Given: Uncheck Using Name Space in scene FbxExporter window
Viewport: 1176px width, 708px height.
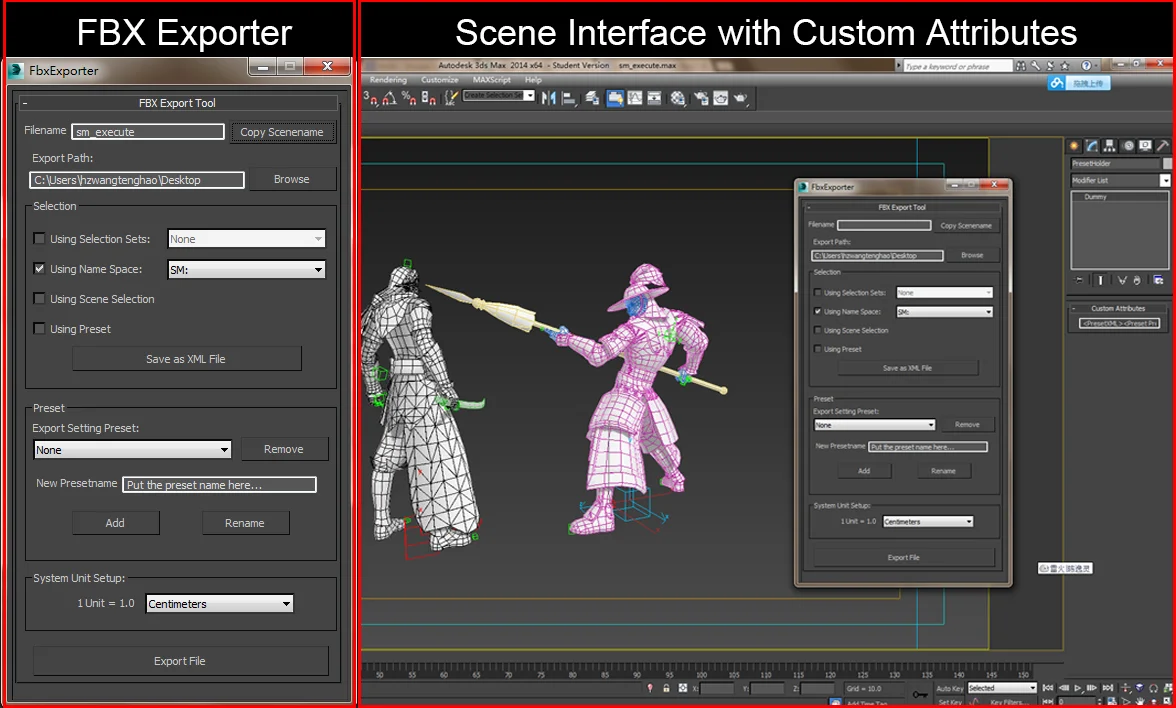Looking at the screenshot, I should 818,311.
